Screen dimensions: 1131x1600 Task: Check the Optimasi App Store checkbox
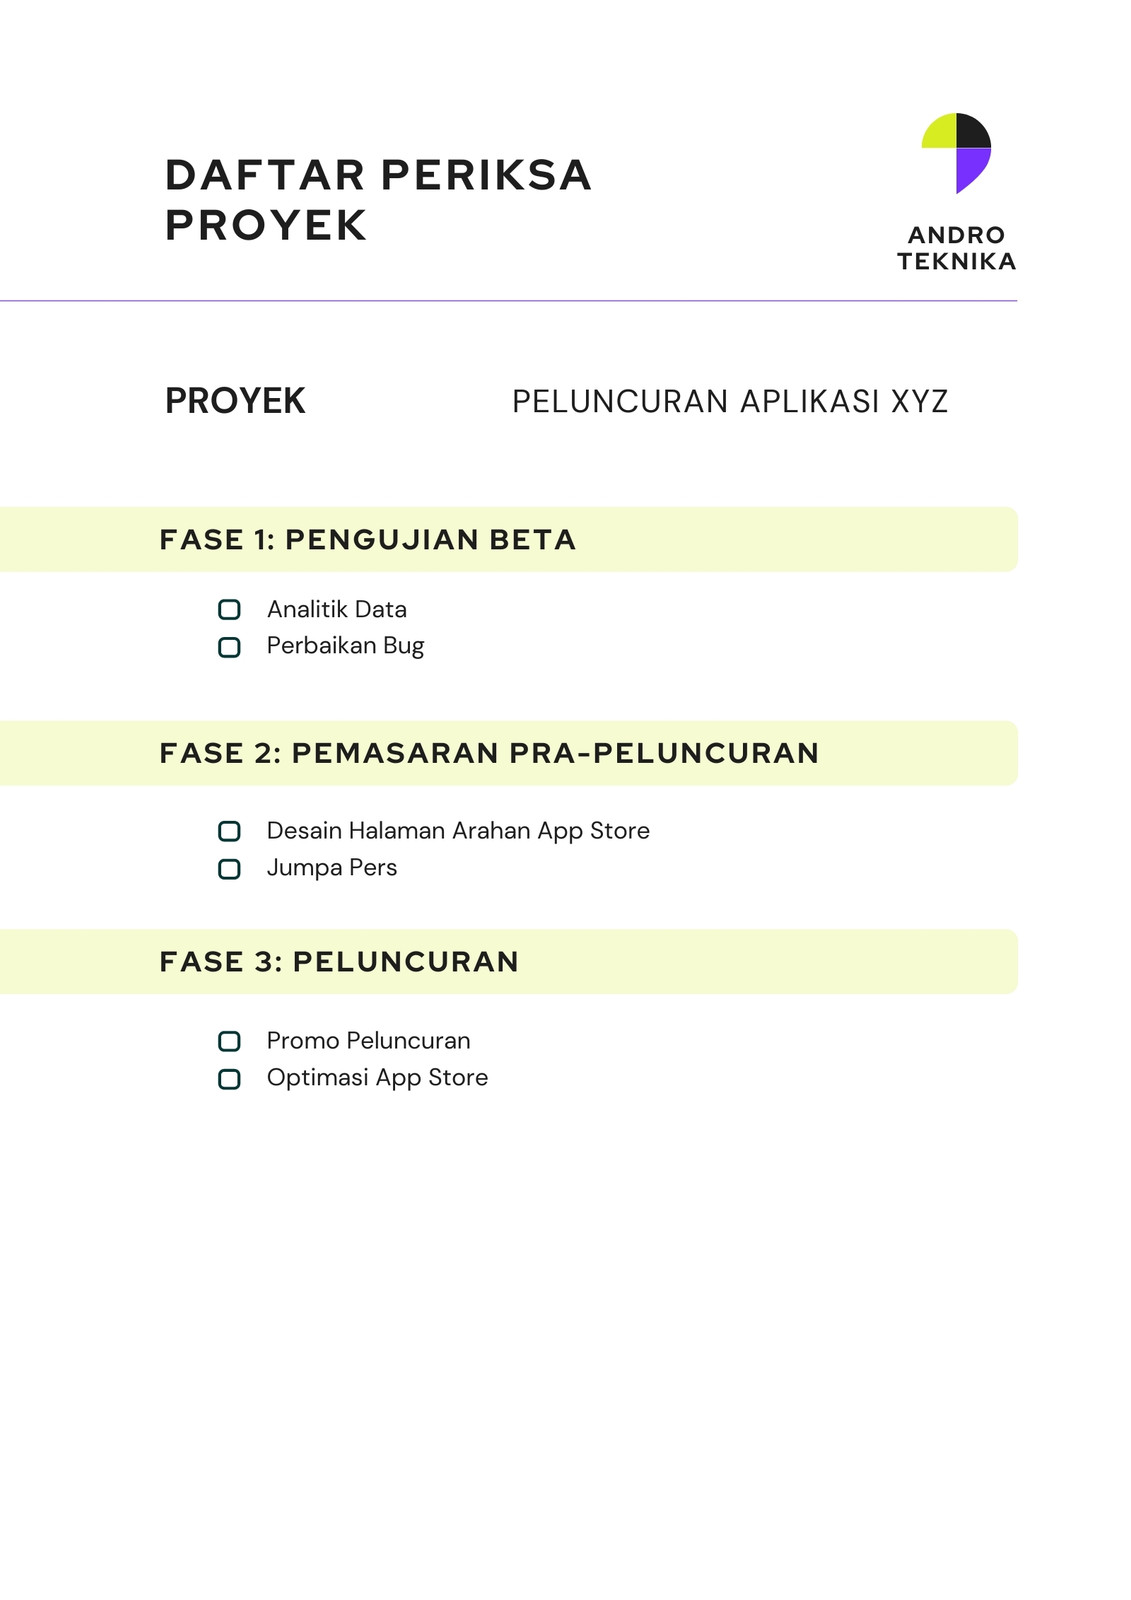tap(229, 1079)
